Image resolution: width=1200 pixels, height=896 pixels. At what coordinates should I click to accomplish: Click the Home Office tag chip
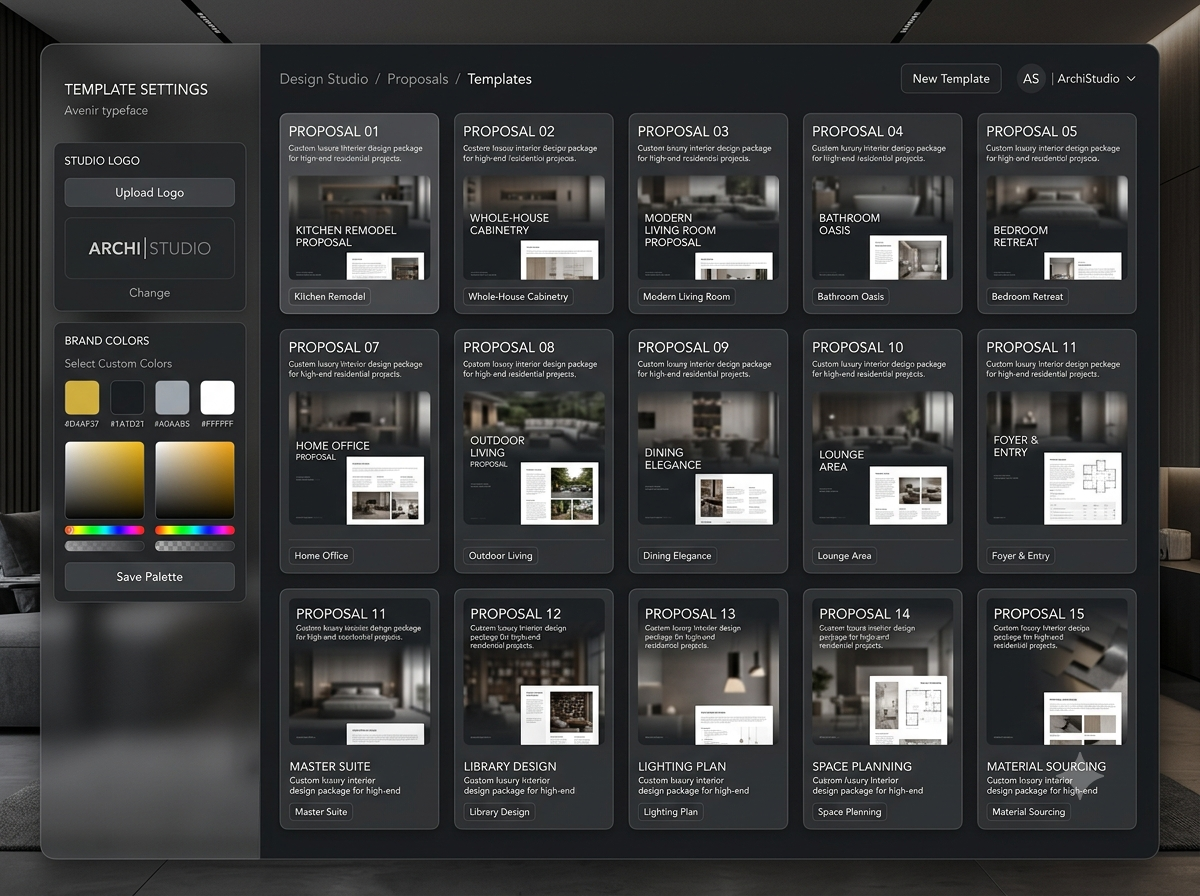click(x=321, y=556)
